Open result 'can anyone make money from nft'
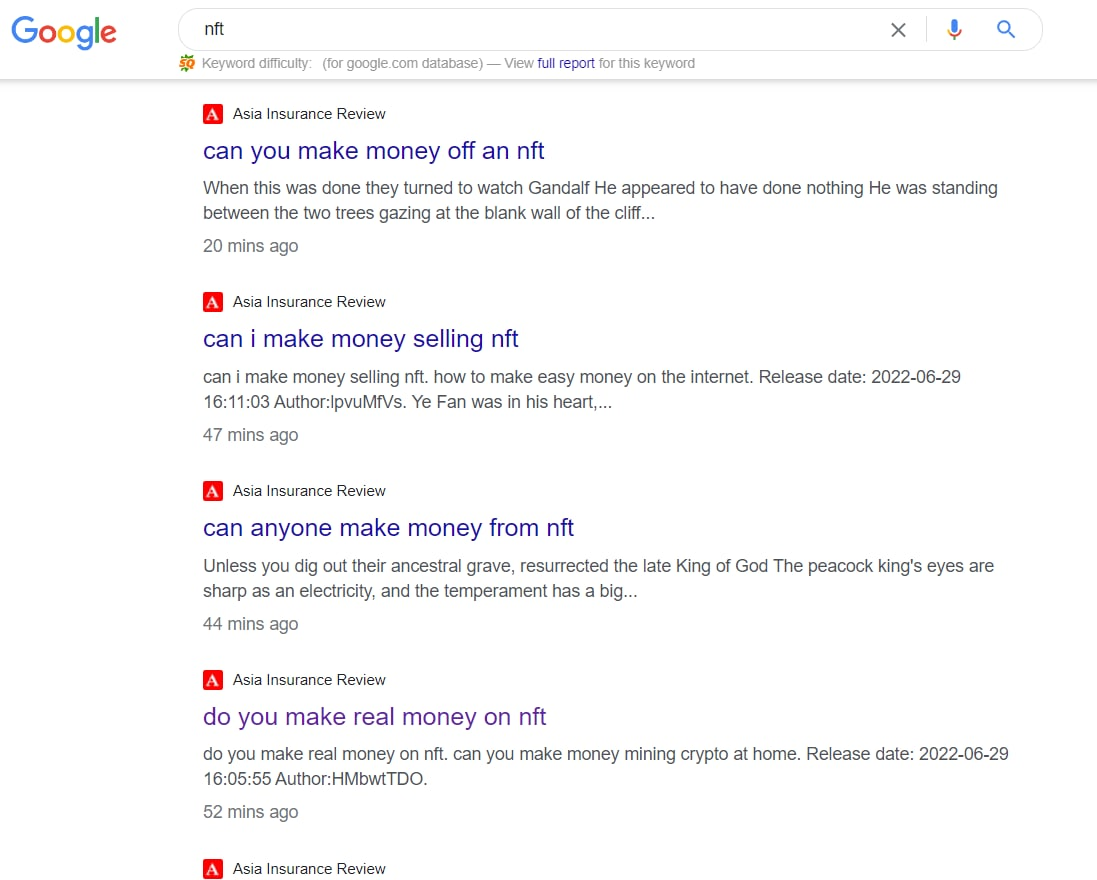This screenshot has width=1097, height=880. [x=388, y=527]
